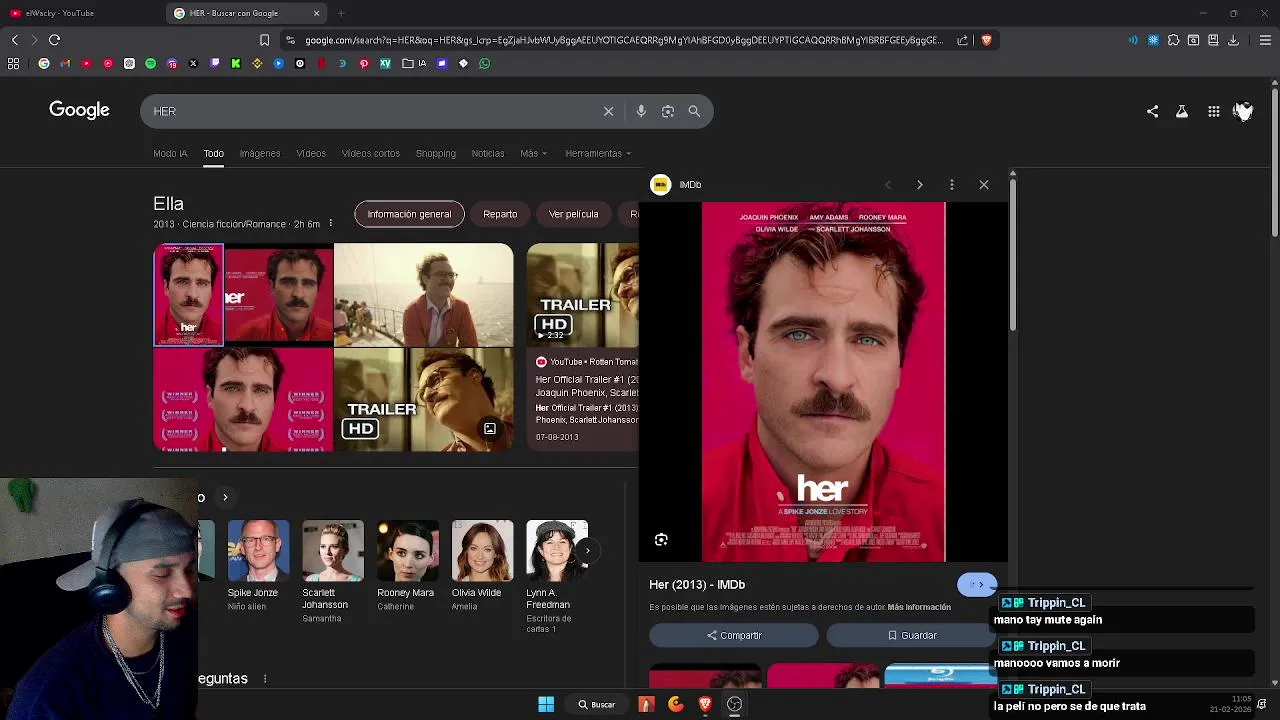The height and width of the screenshot is (720, 1280).
Task: Bookmark this page using the bookmark icon
Action: (x=264, y=40)
